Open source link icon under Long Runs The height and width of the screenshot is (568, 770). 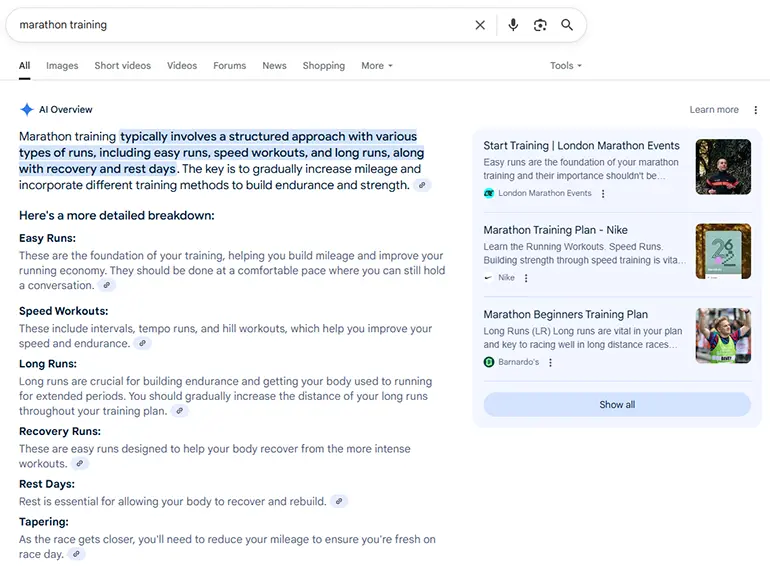[x=180, y=410]
